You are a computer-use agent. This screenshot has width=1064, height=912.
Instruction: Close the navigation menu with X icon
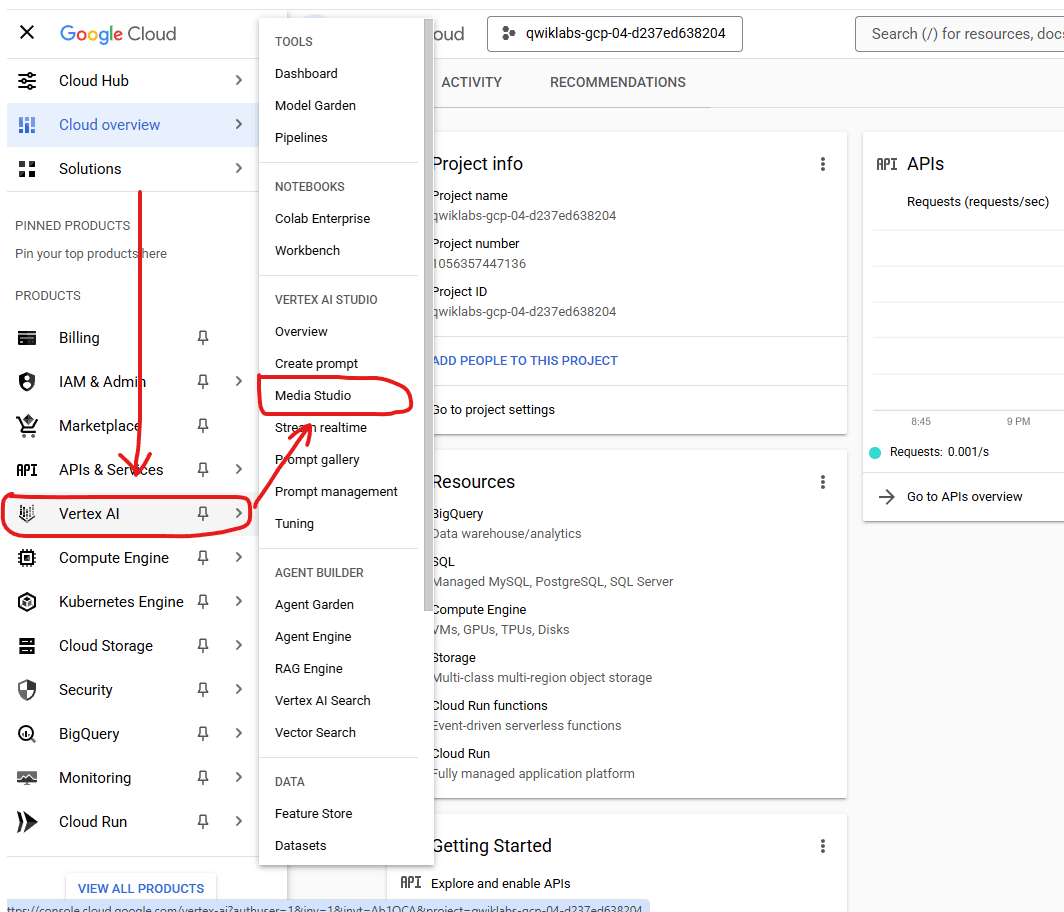[27, 33]
